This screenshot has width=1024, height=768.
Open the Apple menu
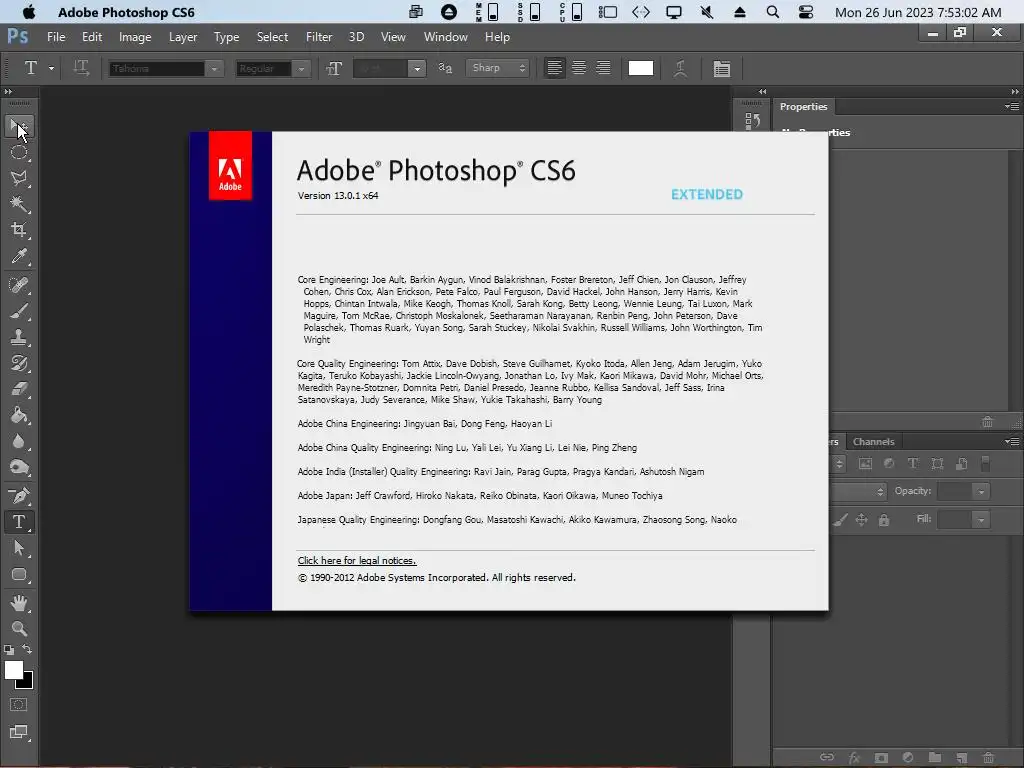[x=29, y=12]
